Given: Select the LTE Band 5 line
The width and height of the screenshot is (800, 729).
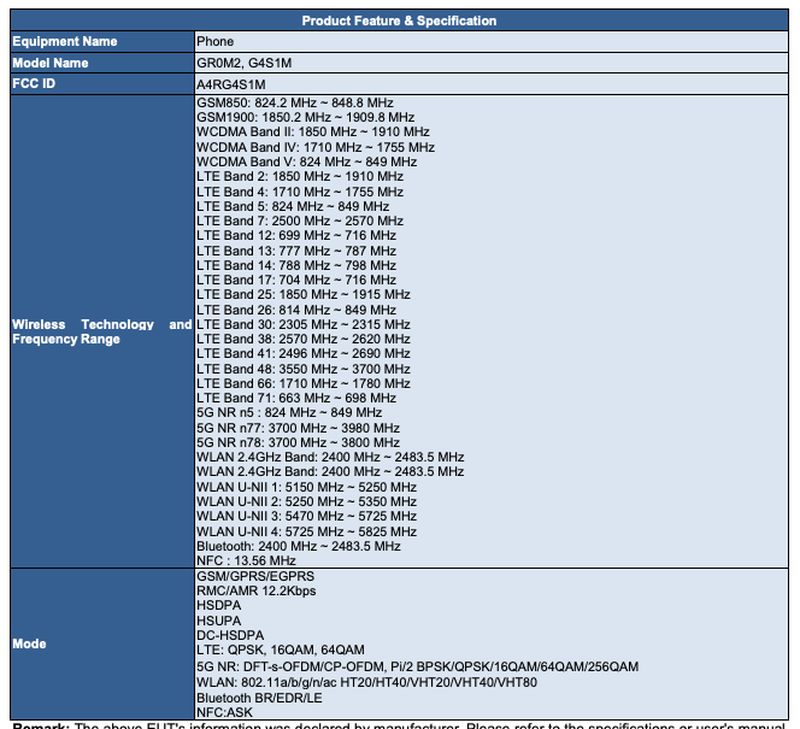Looking at the screenshot, I should pyautogui.click(x=293, y=206).
